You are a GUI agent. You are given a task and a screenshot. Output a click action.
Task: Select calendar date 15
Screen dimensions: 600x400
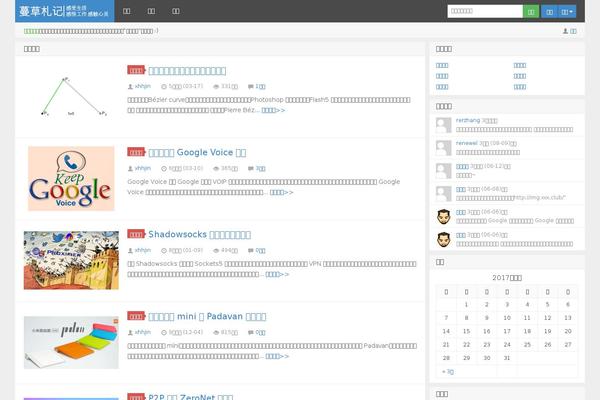click(x=466, y=331)
